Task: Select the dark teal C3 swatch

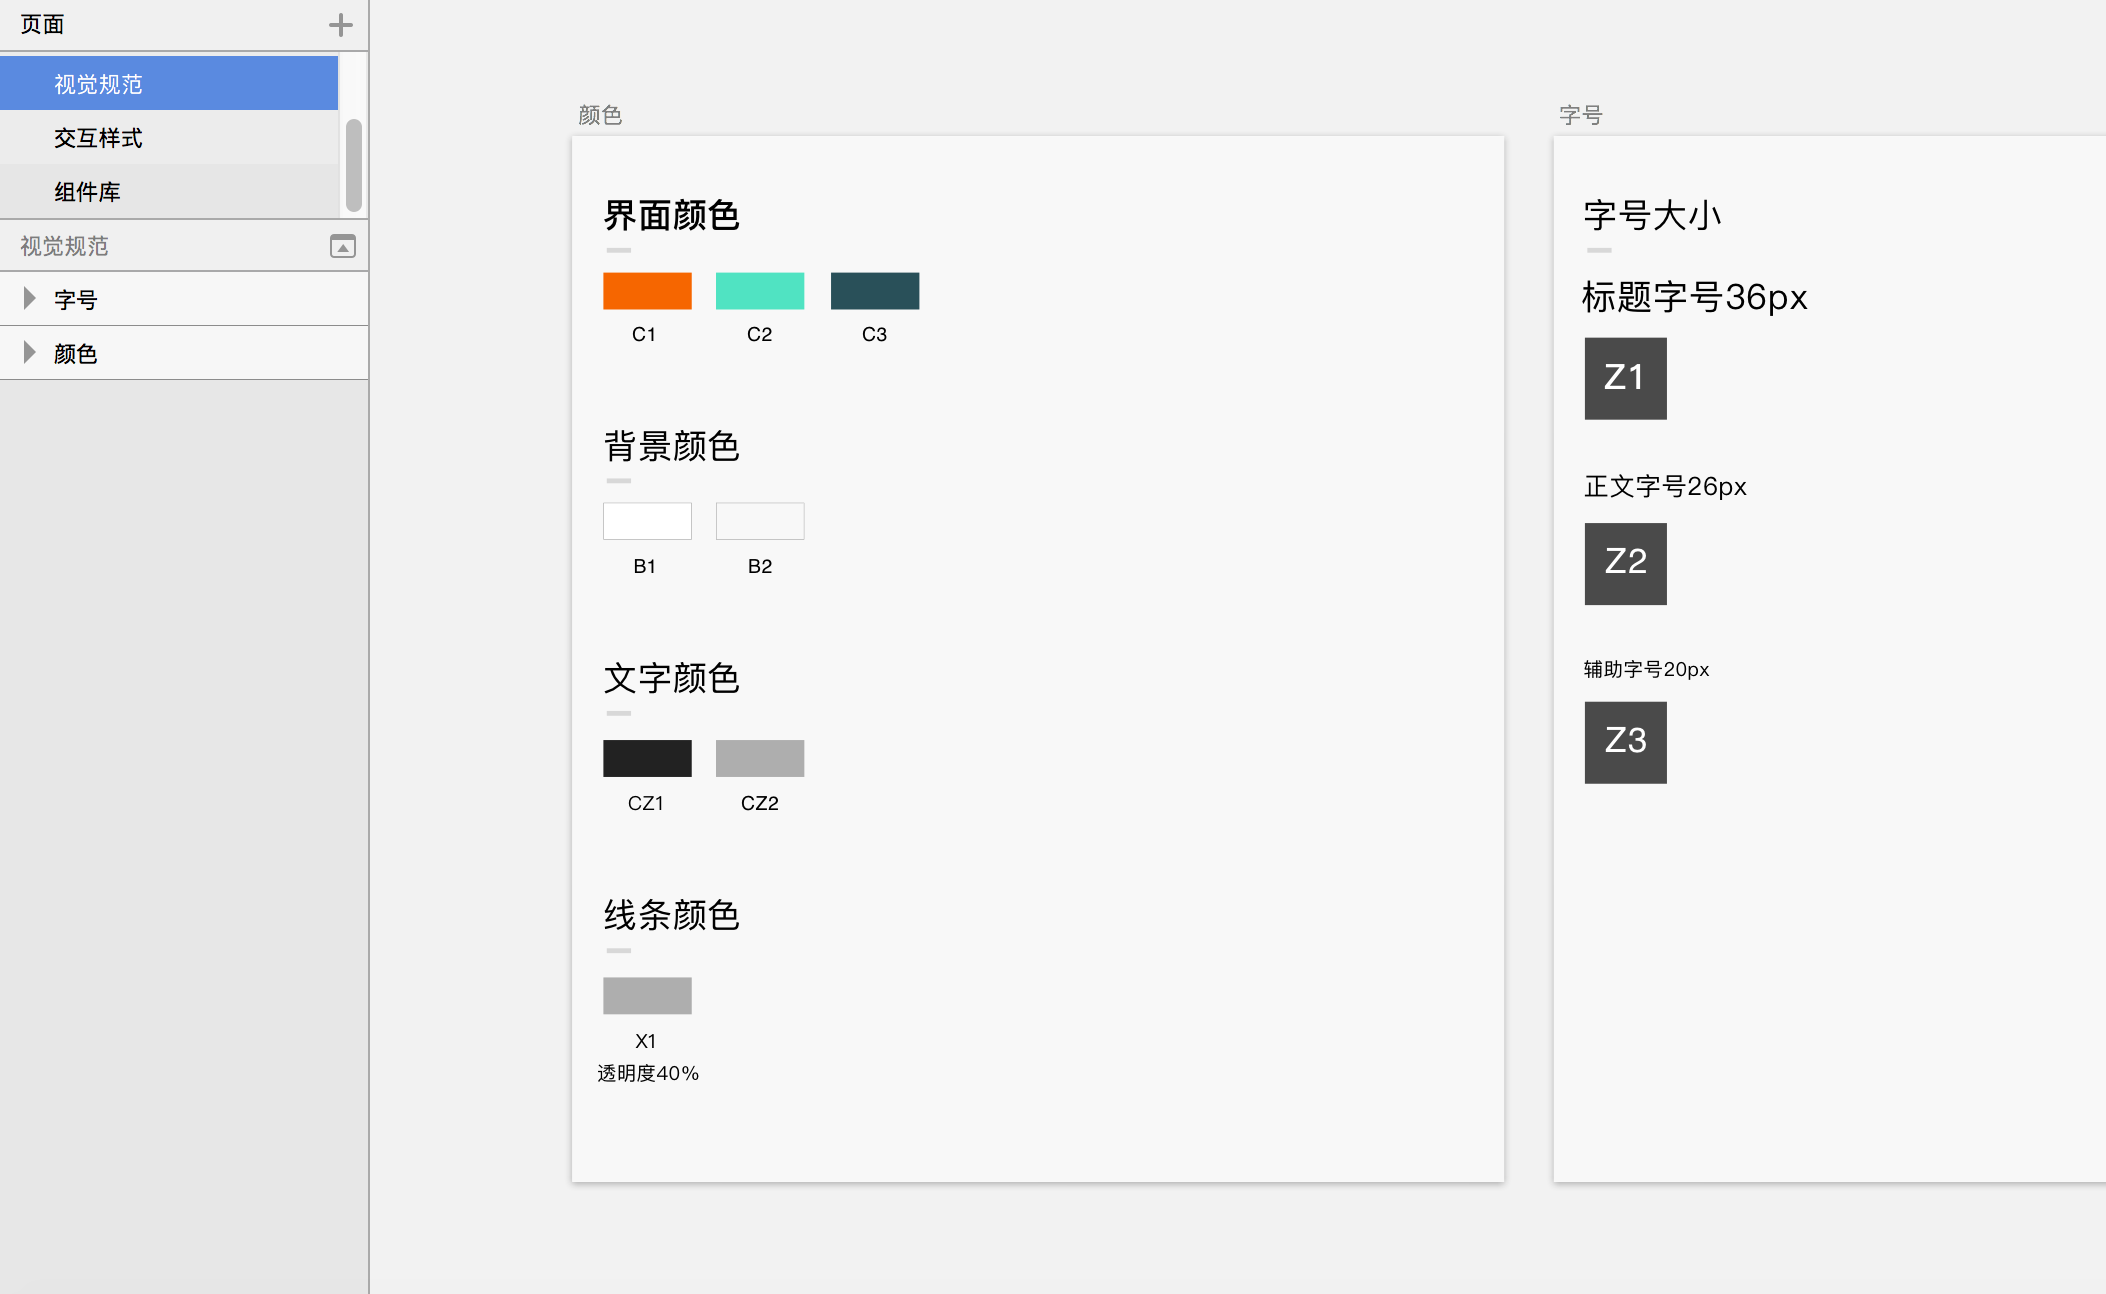Action: pyautogui.click(x=875, y=291)
